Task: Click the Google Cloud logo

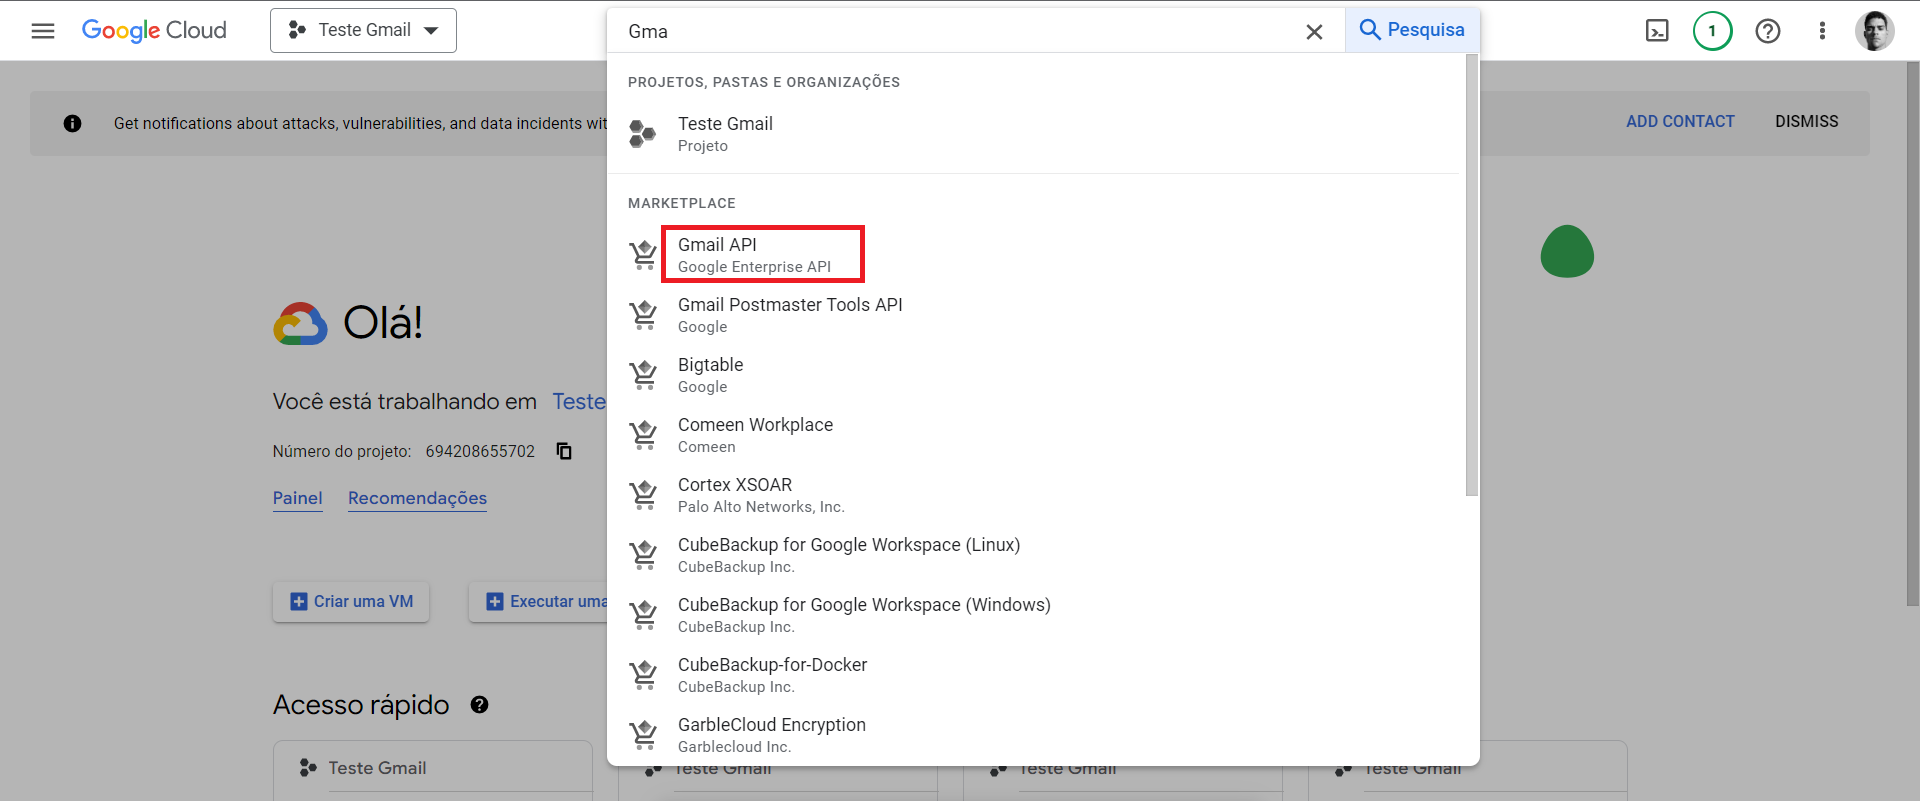Action: click(x=154, y=31)
